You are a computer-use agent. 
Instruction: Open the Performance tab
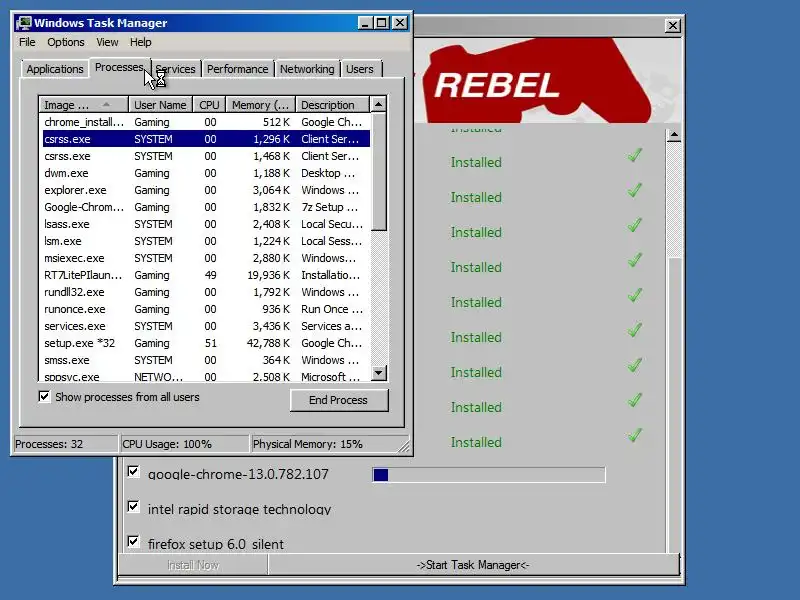pyautogui.click(x=237, y=69)
